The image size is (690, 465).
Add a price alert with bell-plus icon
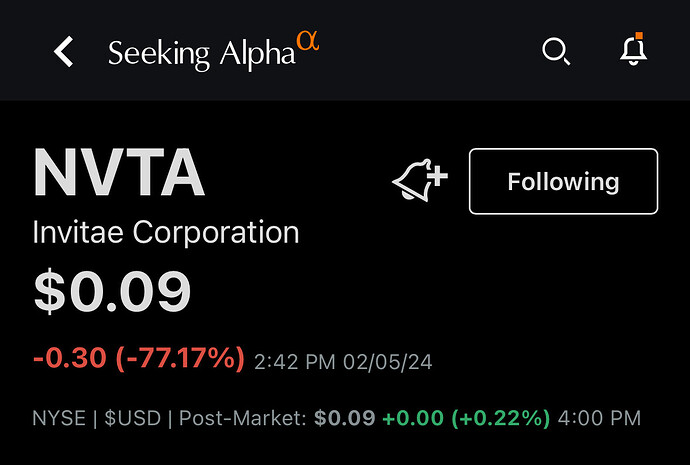(x=420, y=180)
